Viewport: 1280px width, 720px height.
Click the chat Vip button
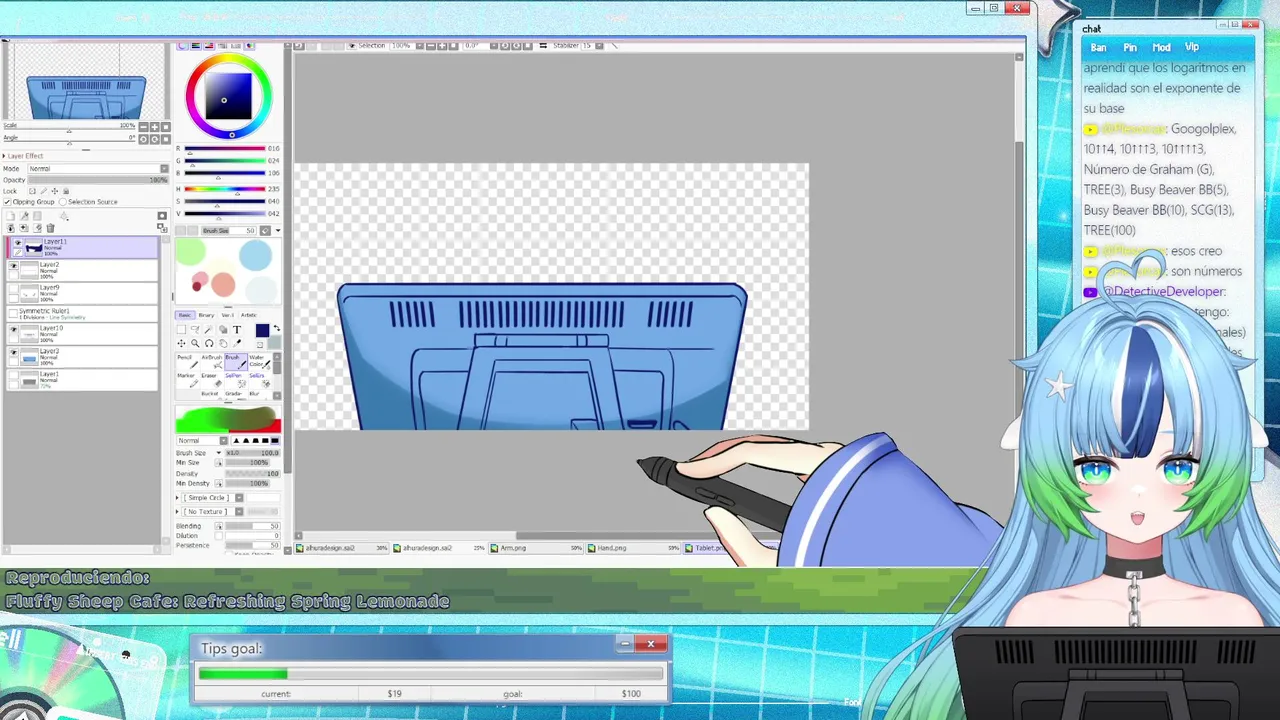(x=1192, y=47)
